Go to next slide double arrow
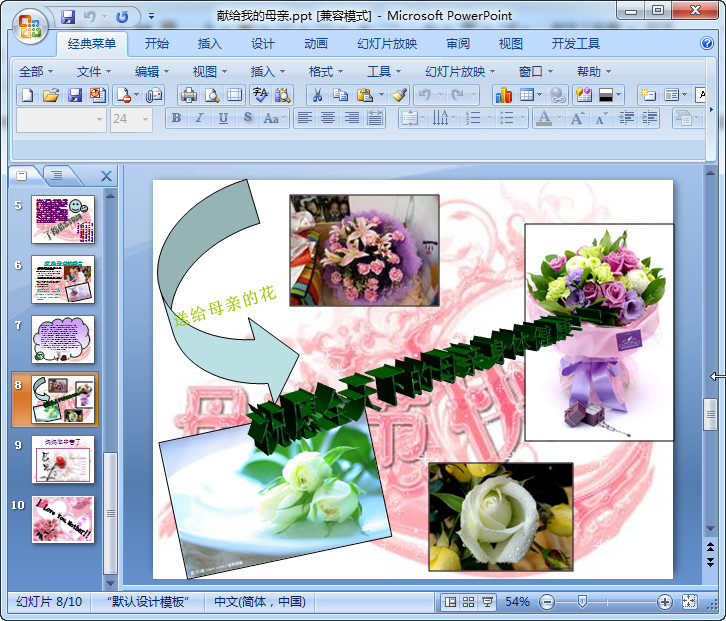Screen dimensions: 726x621 pos(711,562)
